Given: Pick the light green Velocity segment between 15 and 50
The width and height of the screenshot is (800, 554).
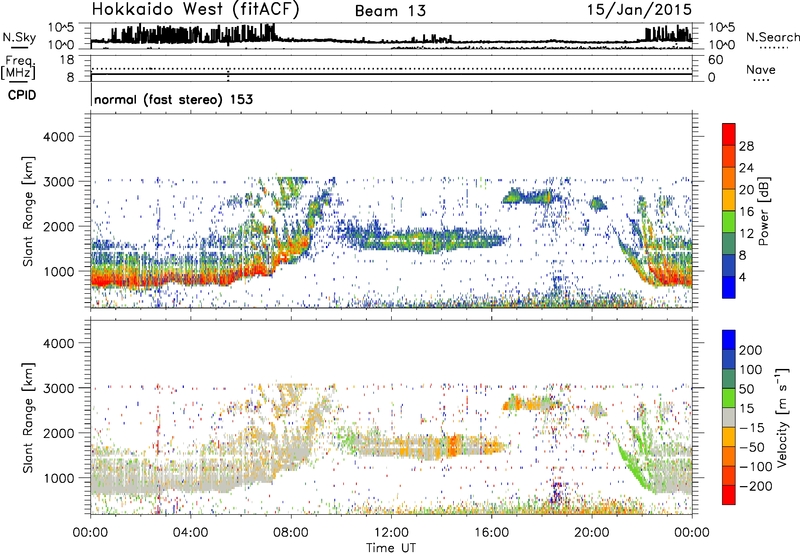Looking at the screenshot, I should (x=729, y=398).
